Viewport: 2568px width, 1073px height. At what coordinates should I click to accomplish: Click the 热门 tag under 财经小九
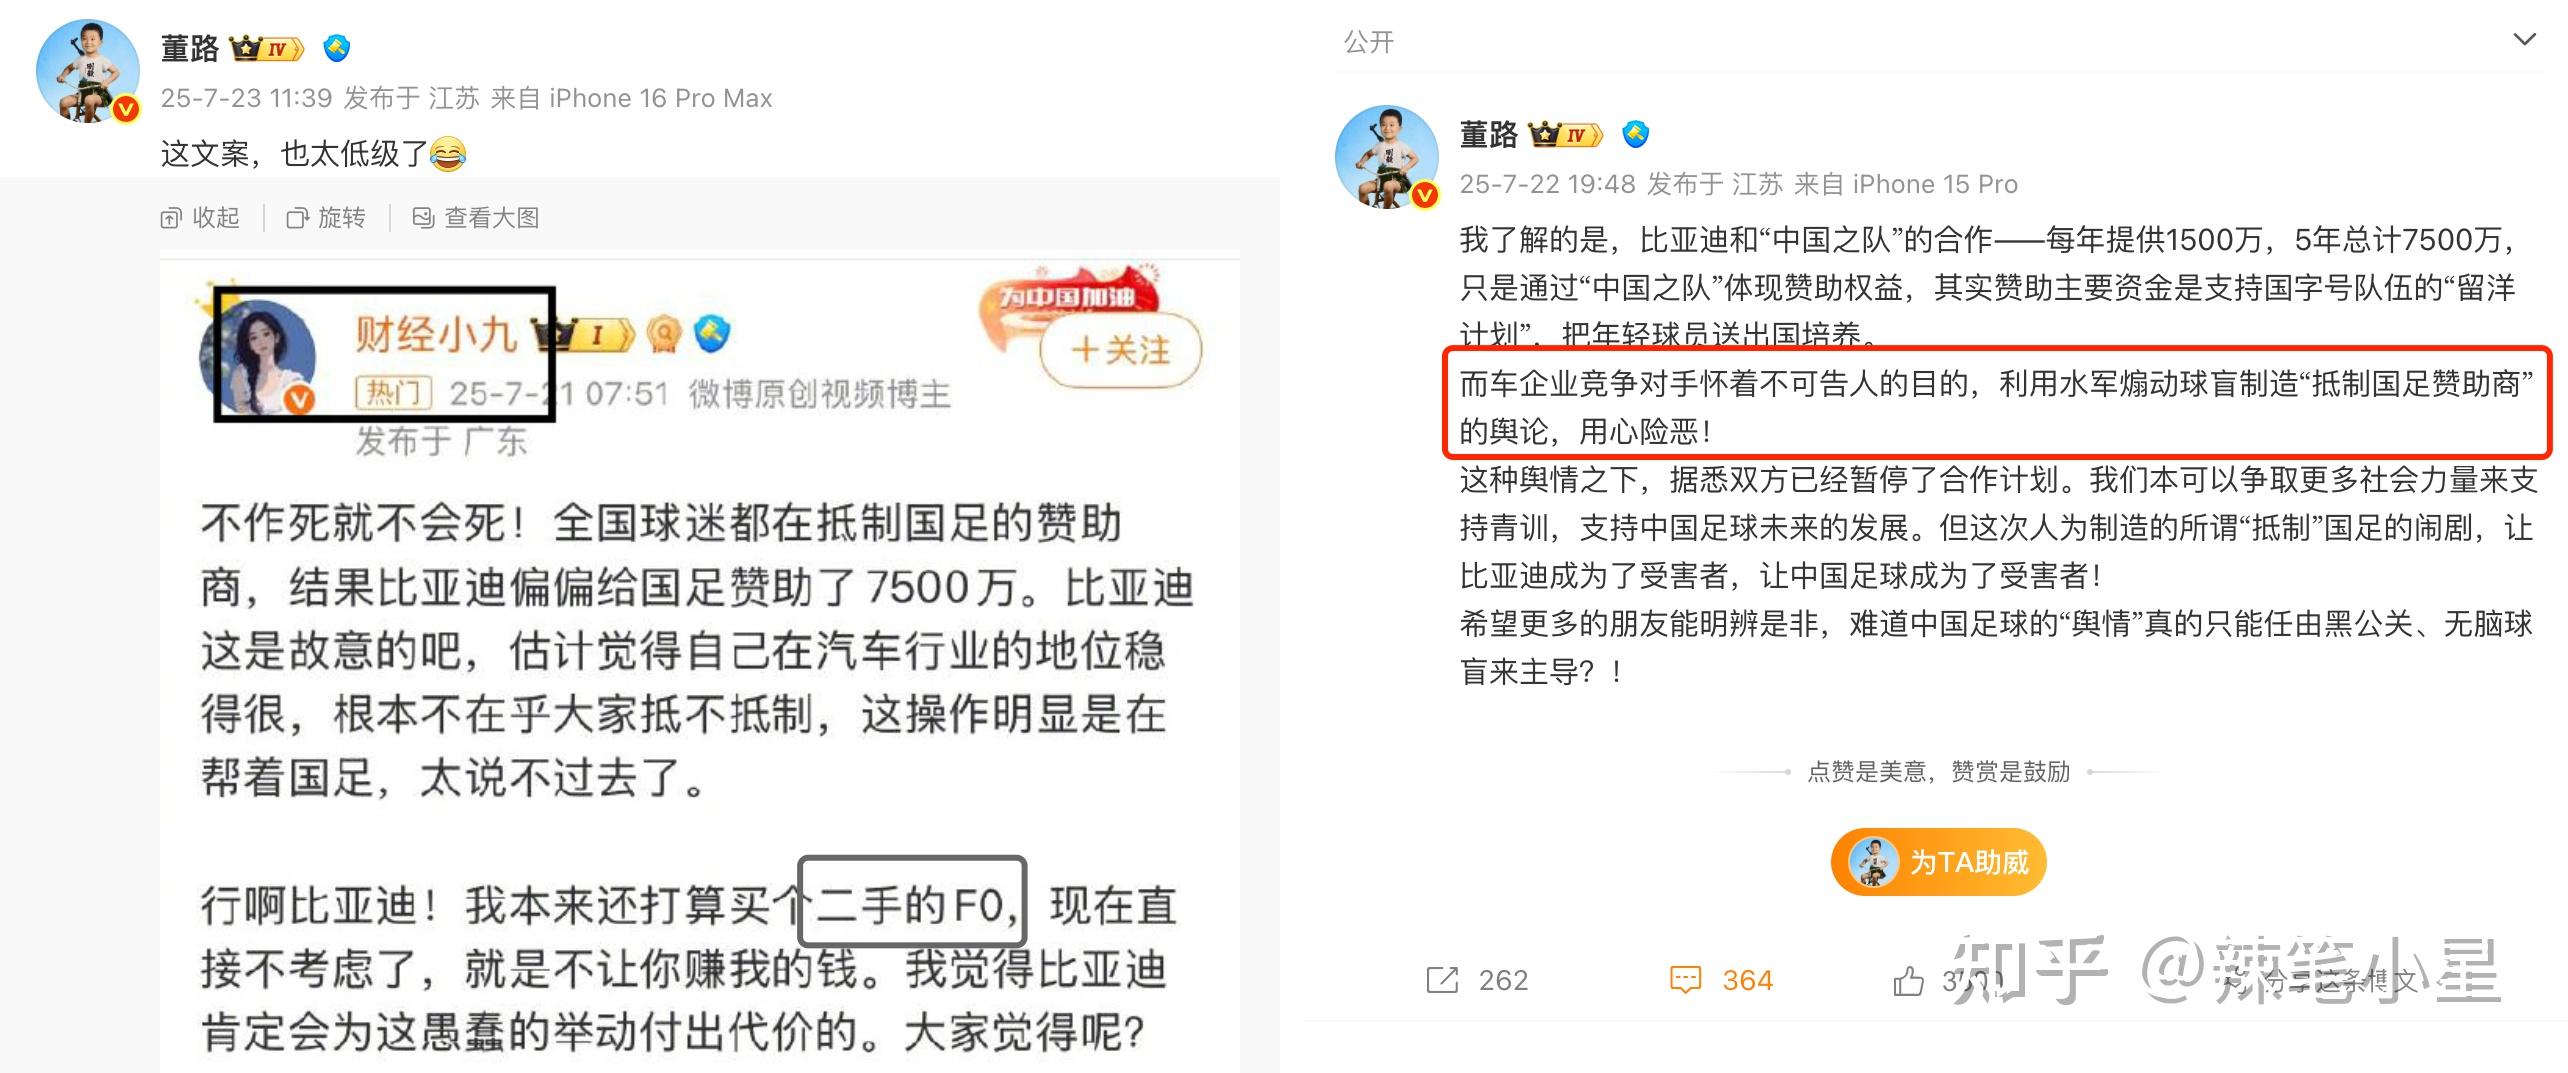(x=394, y=393)
